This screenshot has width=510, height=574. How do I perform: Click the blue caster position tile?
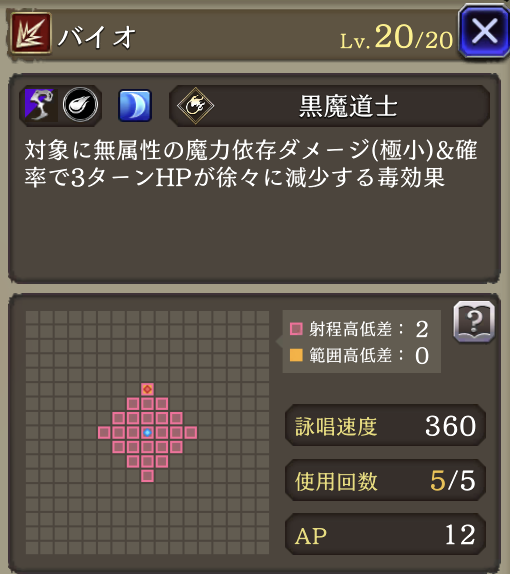click(148, 433)
